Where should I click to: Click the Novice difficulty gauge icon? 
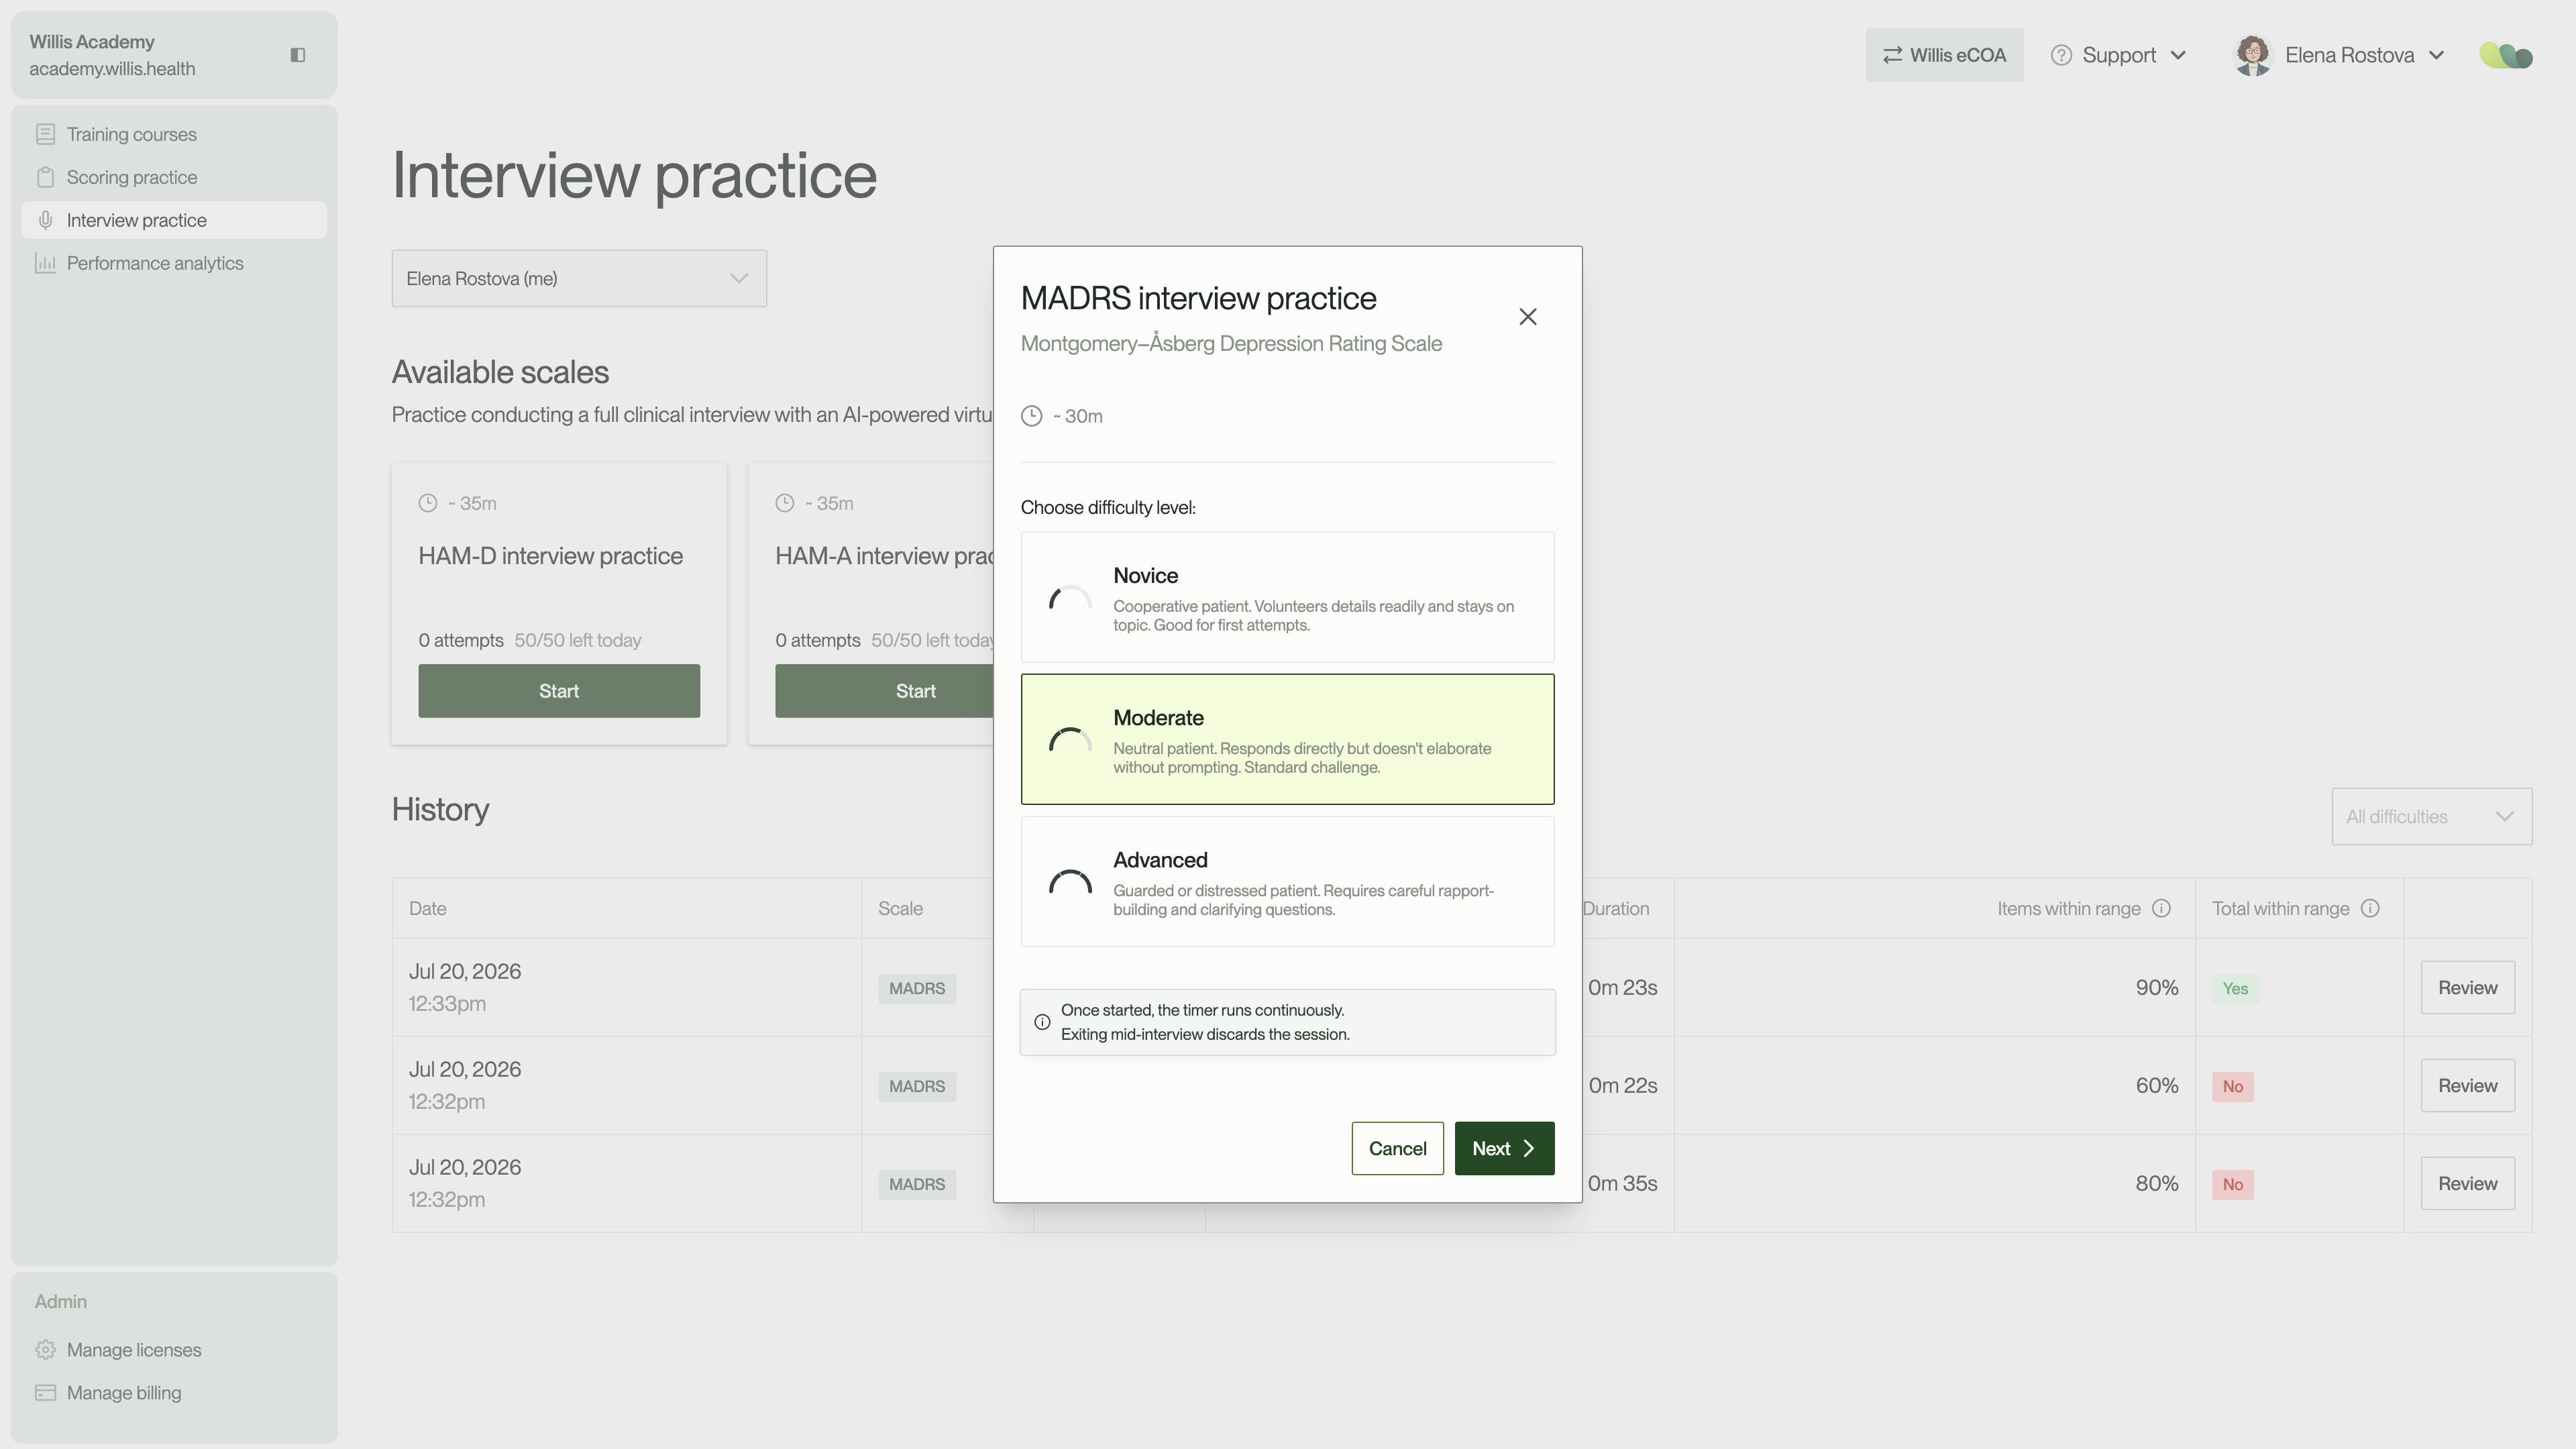pyautogui.click(x=1070, y=598)
